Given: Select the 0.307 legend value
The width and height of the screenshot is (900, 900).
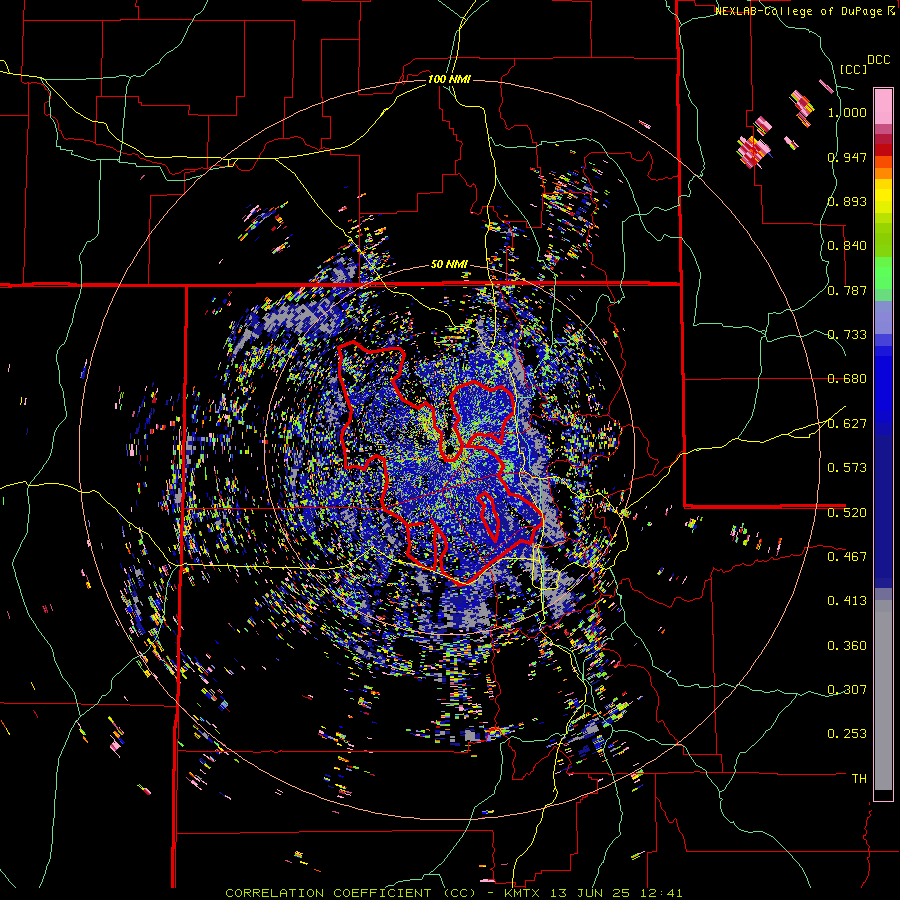Looking at the screenshot, I should coord(847,690).
